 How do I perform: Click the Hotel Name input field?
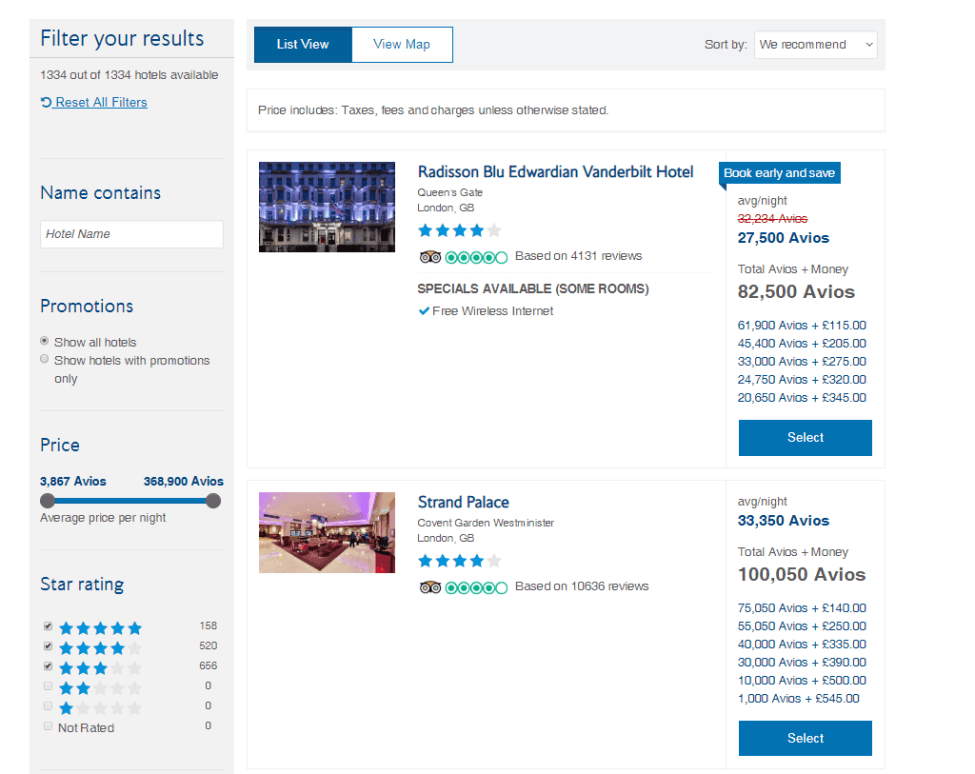click(x=132, y=234)
